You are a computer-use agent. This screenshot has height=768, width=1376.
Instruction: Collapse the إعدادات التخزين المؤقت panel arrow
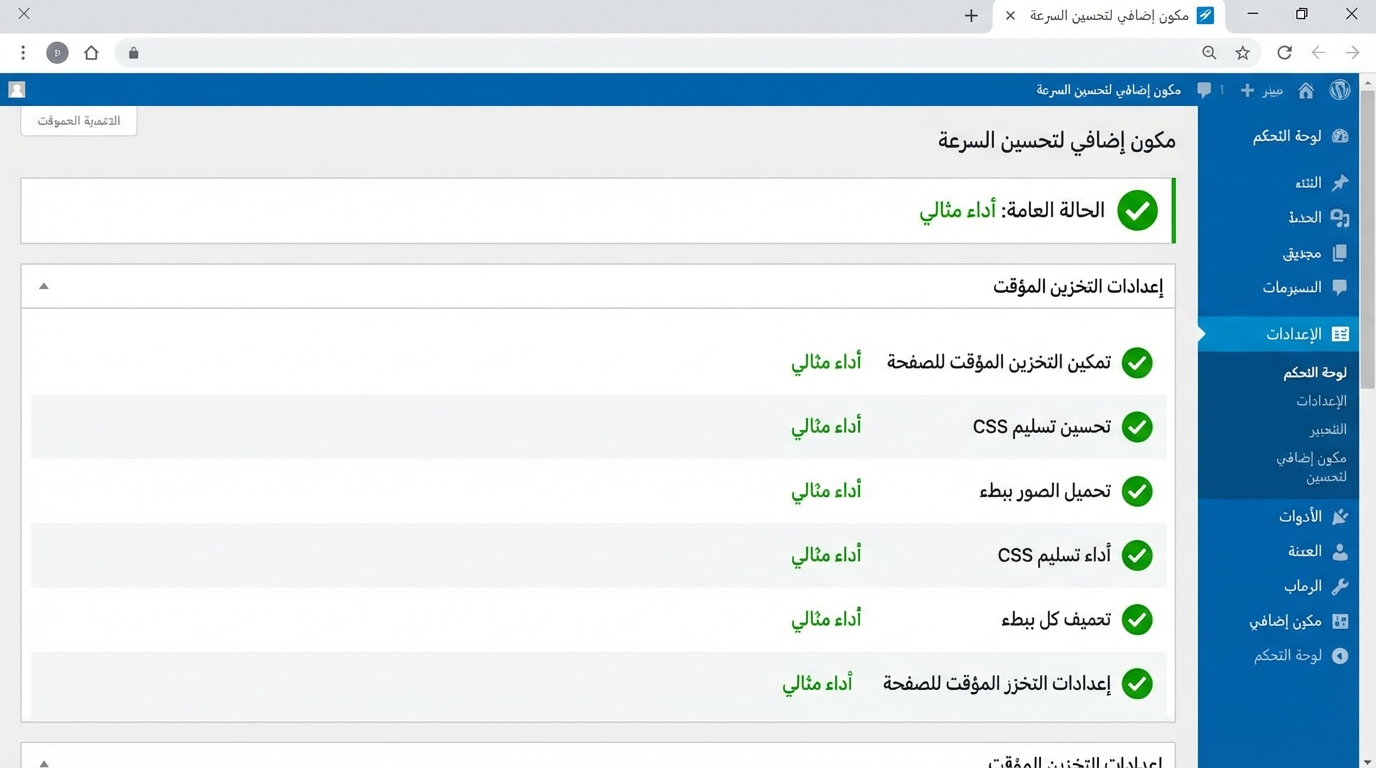[43, 286]
